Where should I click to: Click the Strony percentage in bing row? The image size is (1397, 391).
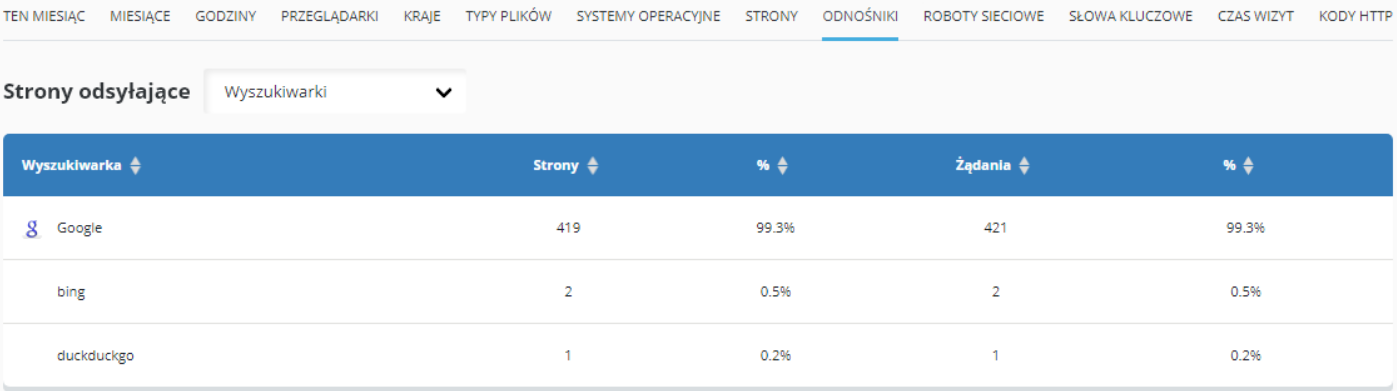pos(775,292)
